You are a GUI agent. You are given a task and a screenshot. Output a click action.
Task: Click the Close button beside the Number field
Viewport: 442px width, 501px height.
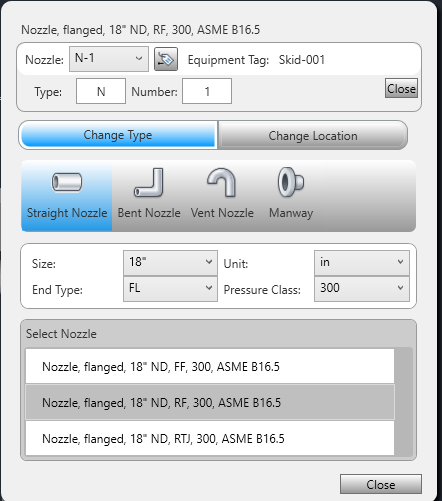(x=401, y=88)
